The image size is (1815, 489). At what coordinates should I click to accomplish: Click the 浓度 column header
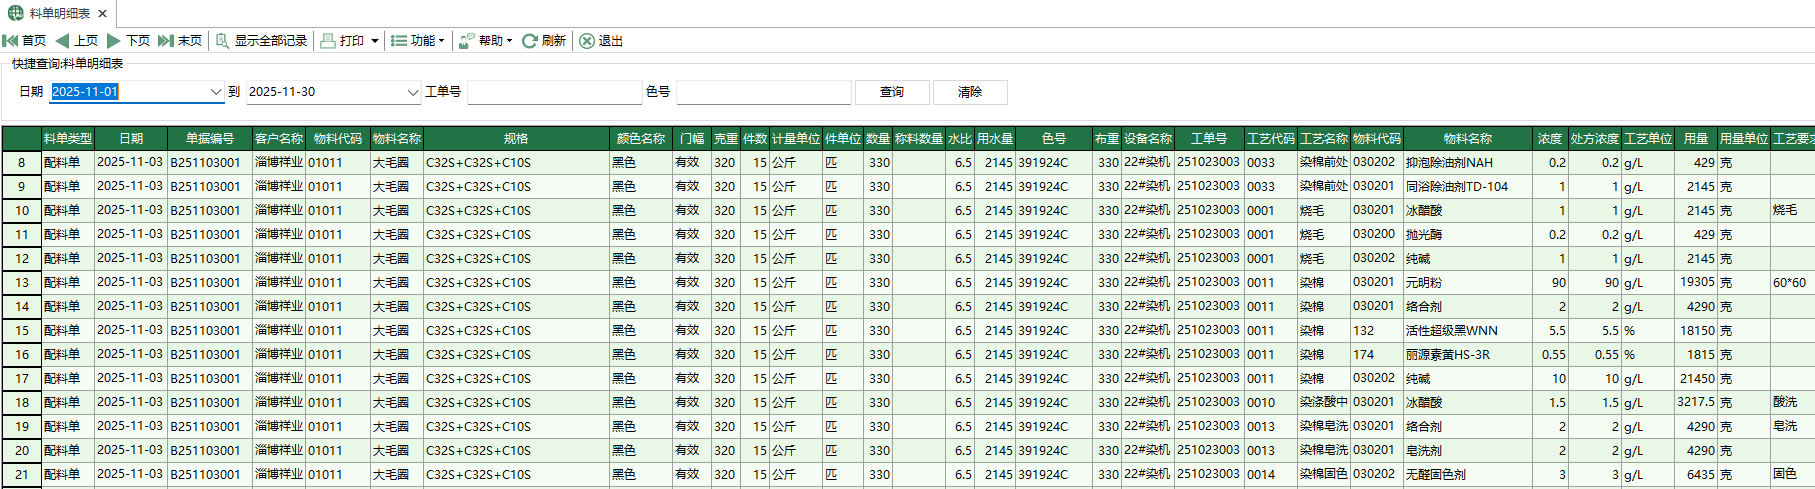tap(1550, 139)
